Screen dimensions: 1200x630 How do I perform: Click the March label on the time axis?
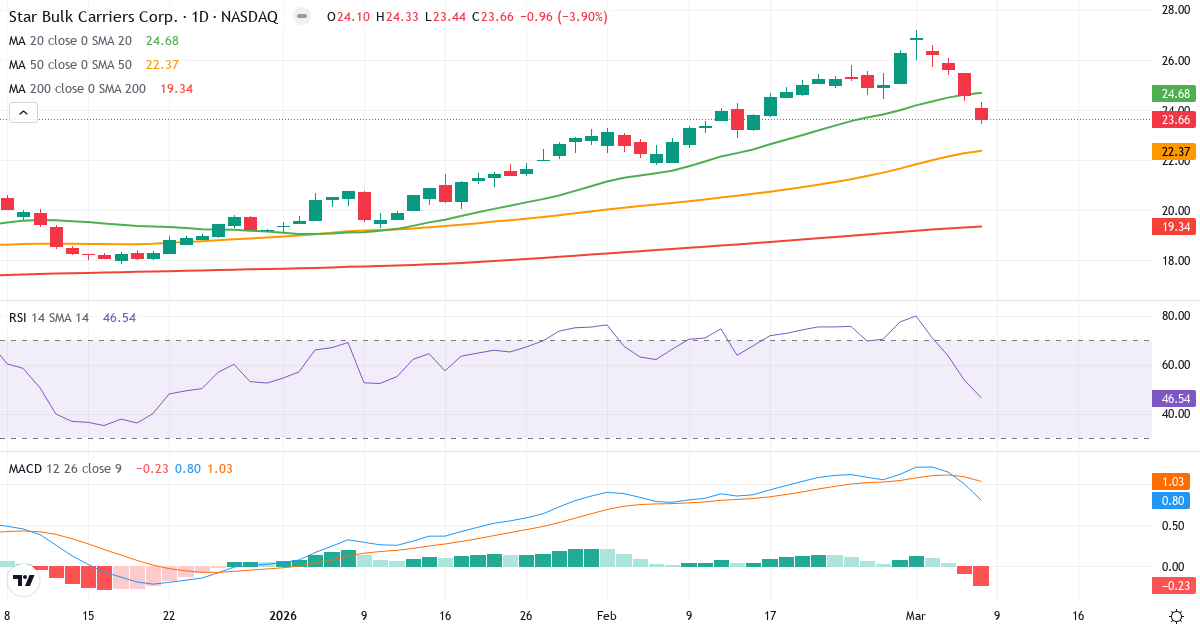tap(917, 616)
